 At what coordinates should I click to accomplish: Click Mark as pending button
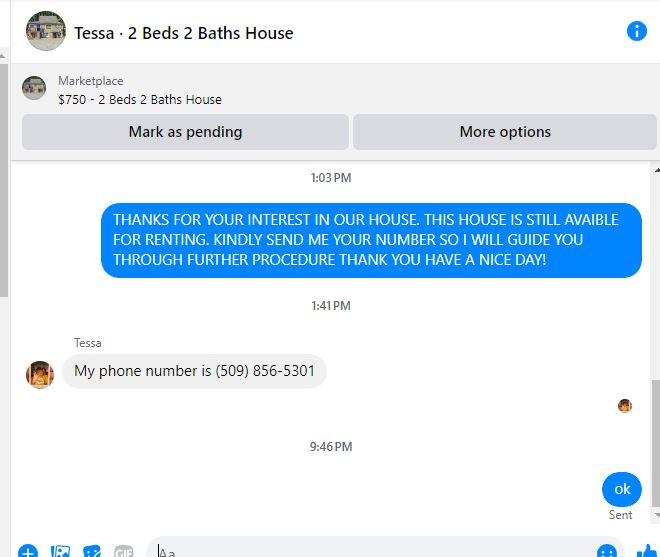pos(185,132)
